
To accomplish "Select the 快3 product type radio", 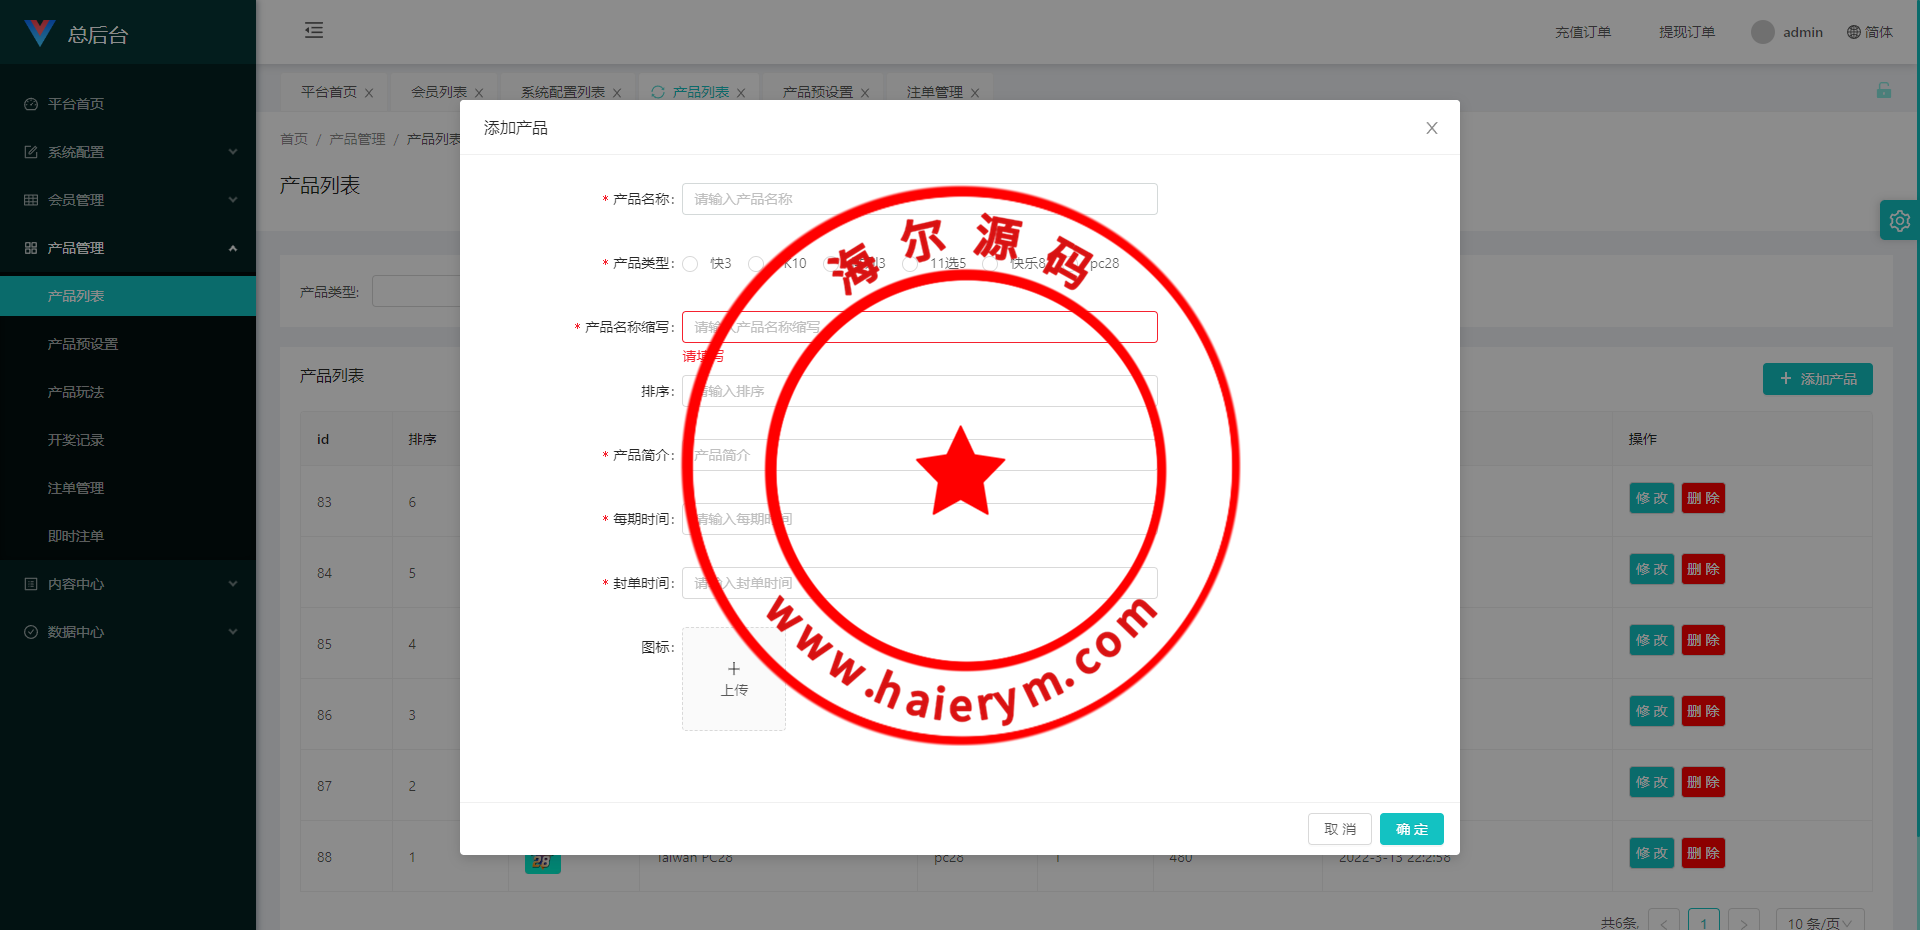I will tap(691, 264).
